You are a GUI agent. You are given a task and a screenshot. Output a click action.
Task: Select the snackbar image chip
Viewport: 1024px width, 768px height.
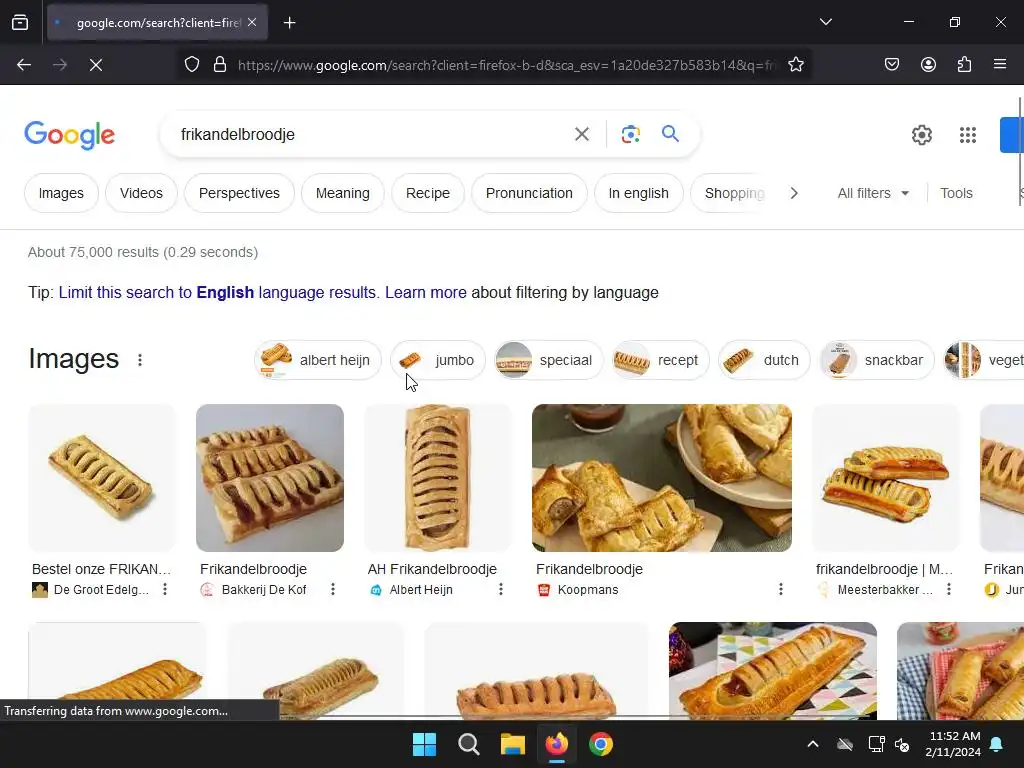coord(876,360)
